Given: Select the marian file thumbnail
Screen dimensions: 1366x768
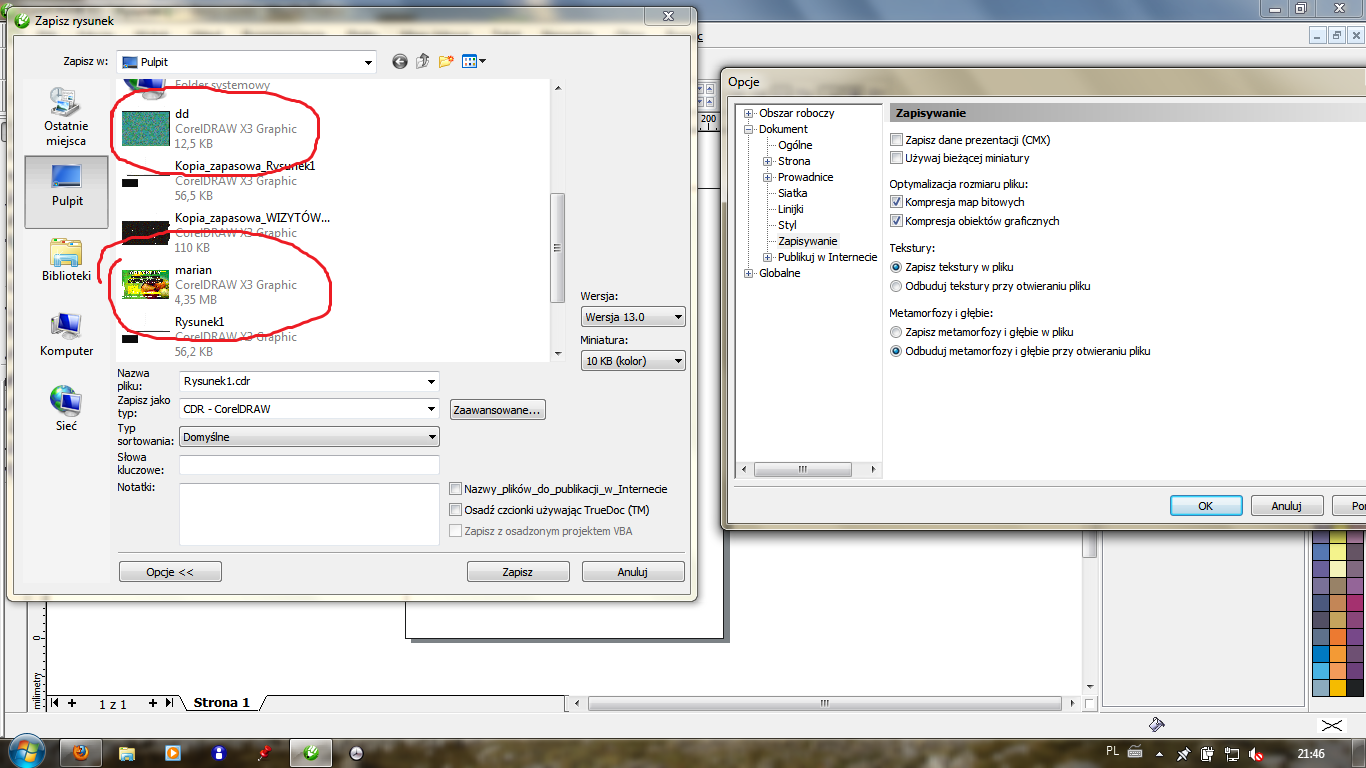Looking at the screenshot, I should (146, 284).
